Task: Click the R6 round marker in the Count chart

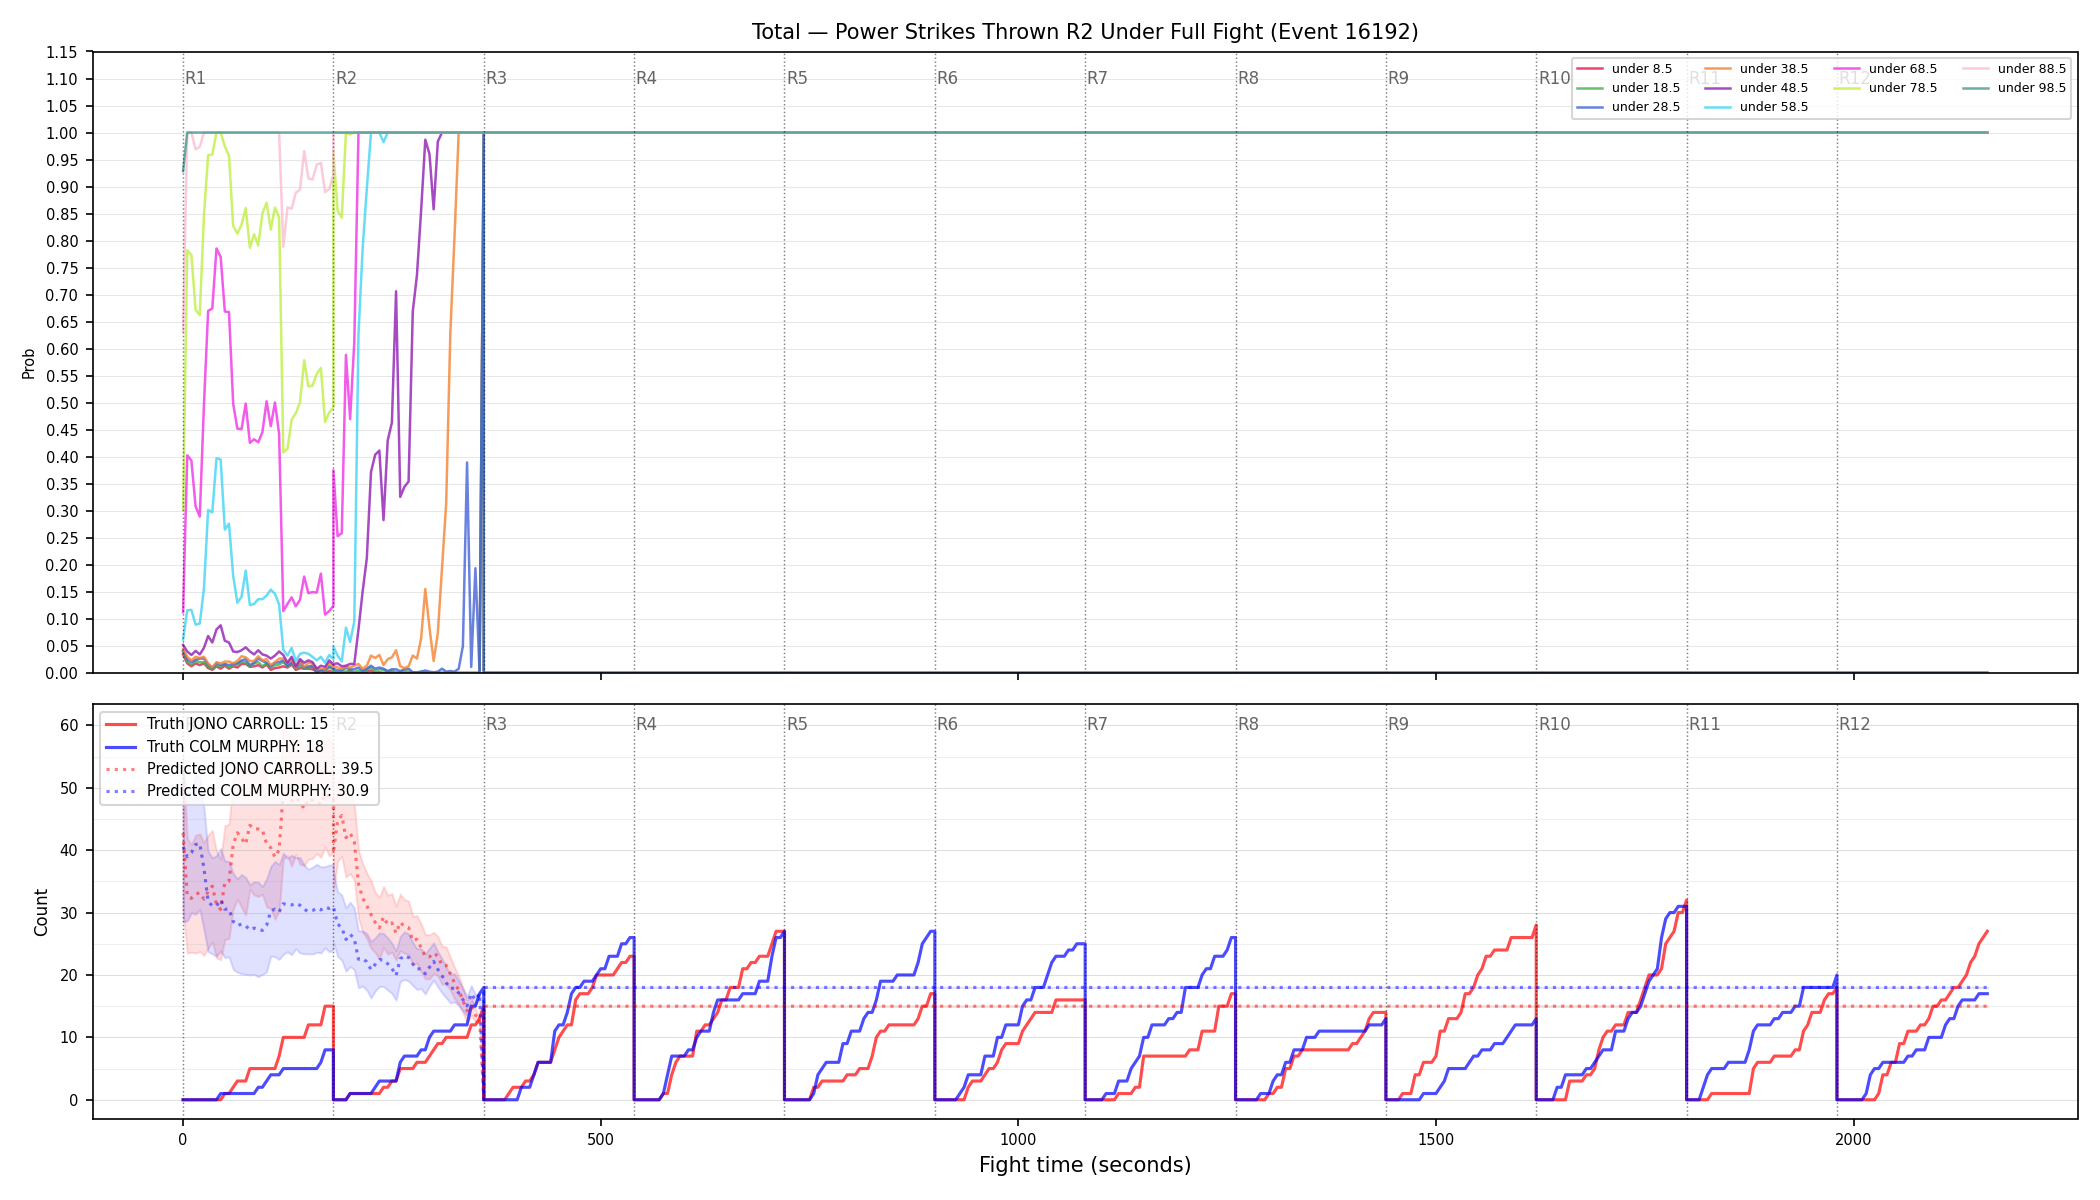Action: click(947, 724)
